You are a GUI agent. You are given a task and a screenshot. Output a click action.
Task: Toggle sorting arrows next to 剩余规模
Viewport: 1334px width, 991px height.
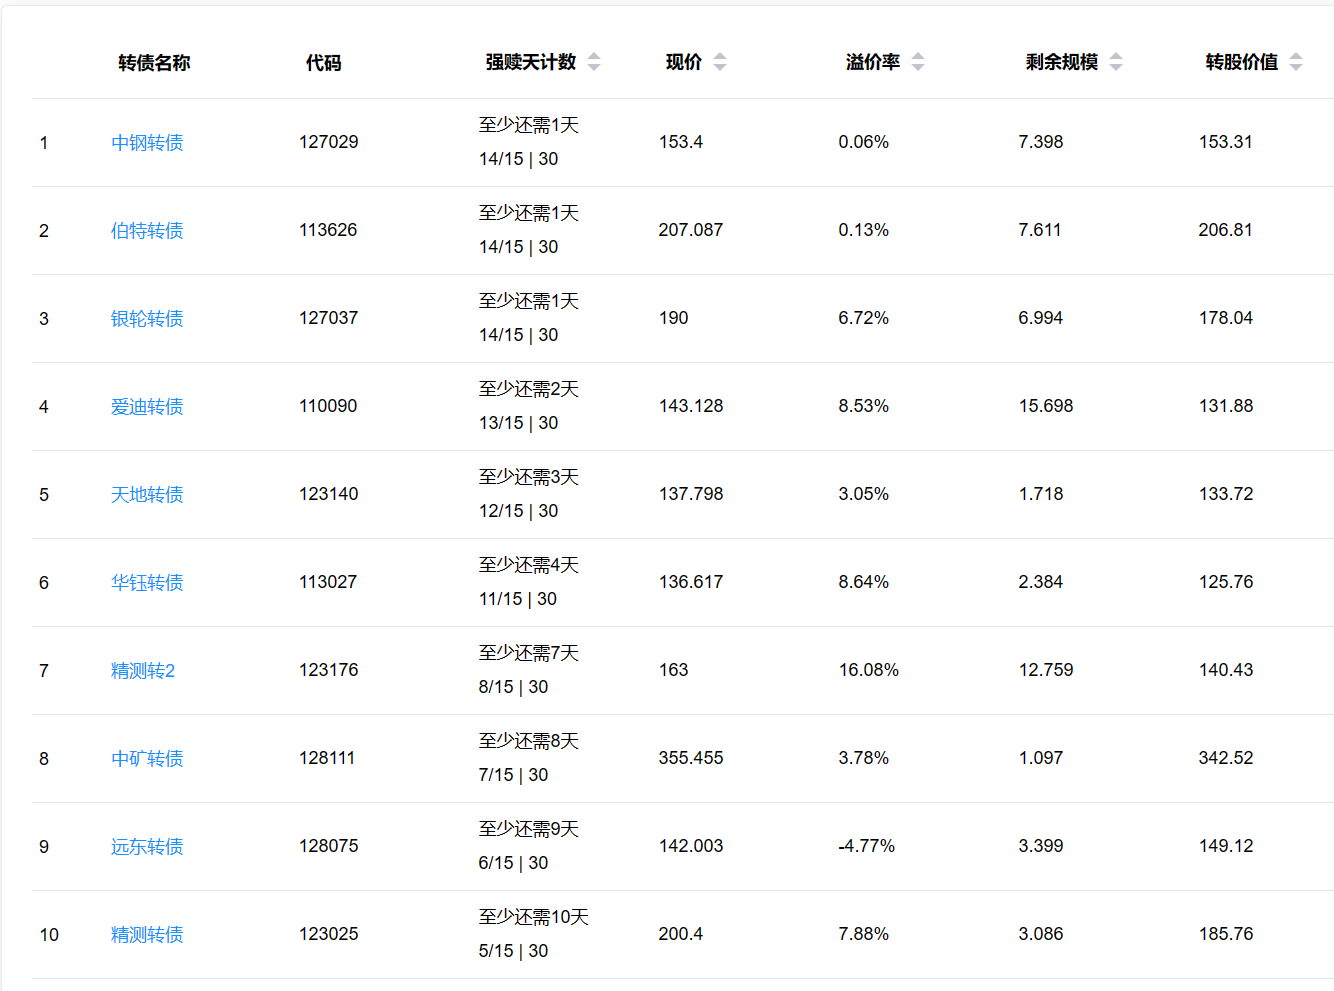pyautogui.click(x=1116, y=62)
